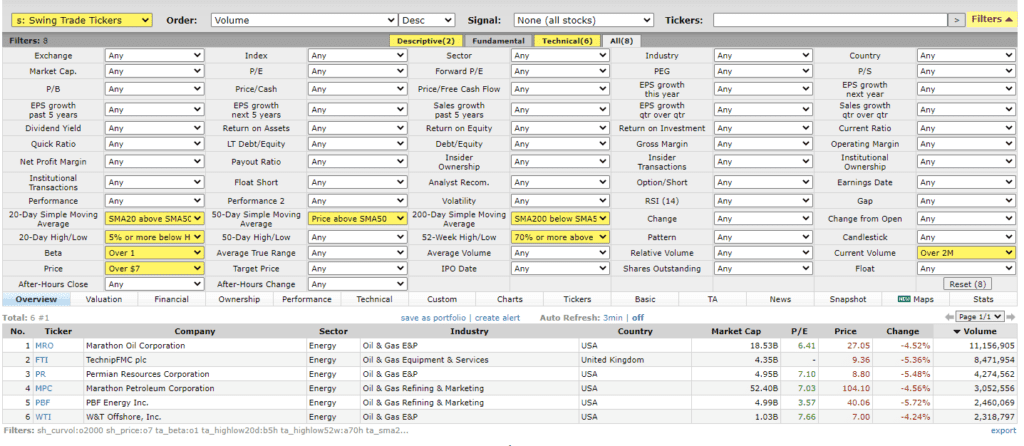Viewport: 1024px width, 446px height.
Task: Open the RSI (14) filter dropdown
Action: tap(763, 201)
